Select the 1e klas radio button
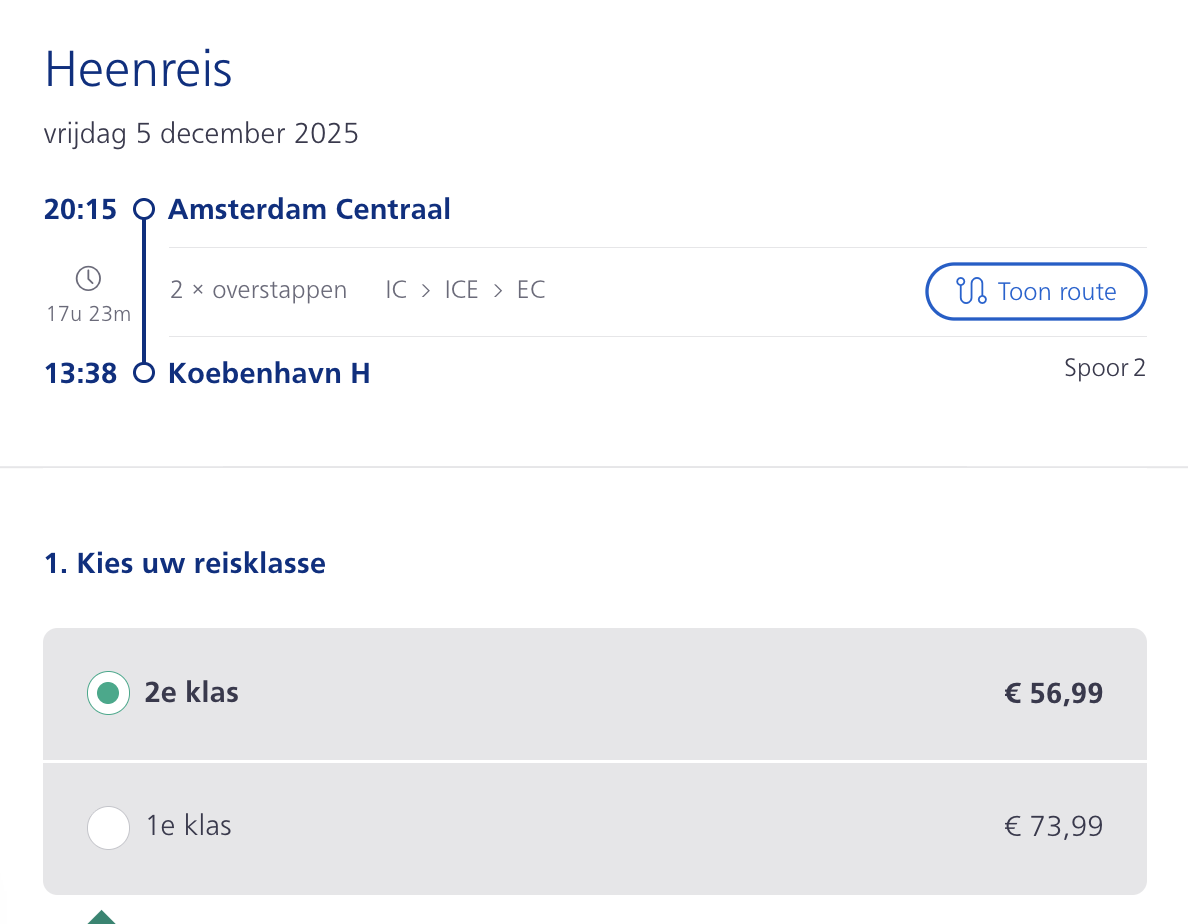The image size is (1188, 924). 108,828
